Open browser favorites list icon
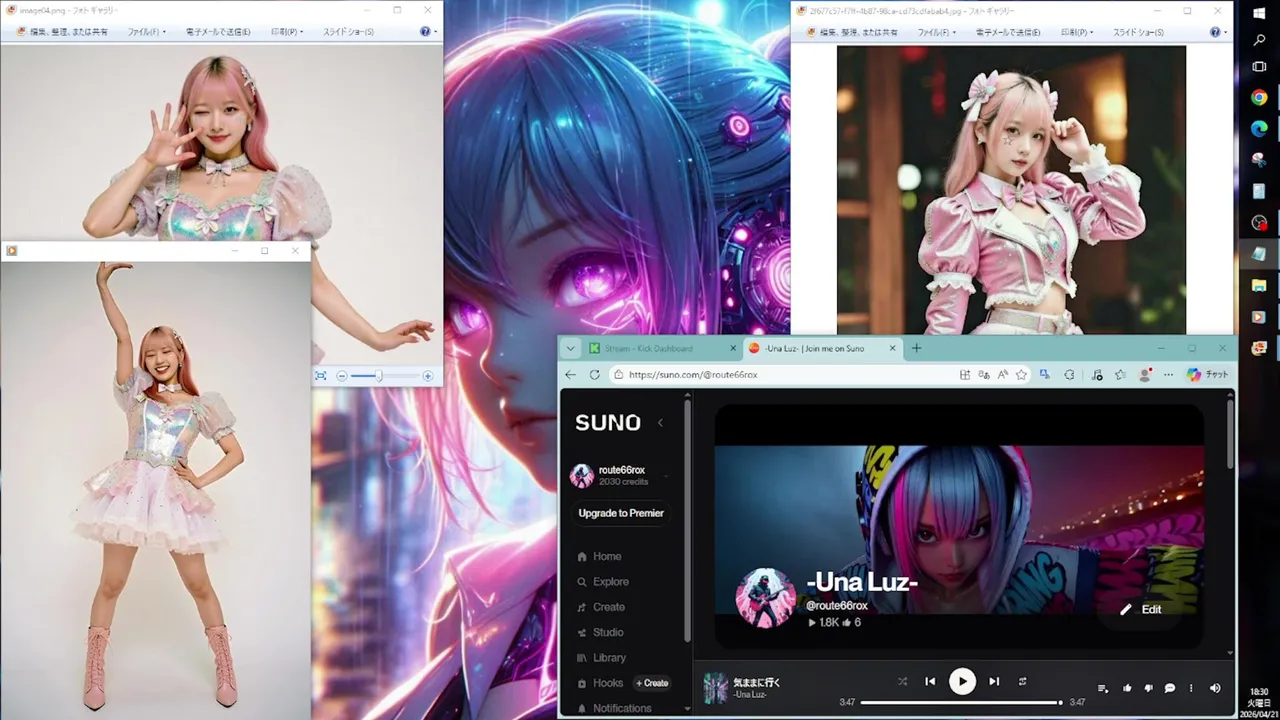Screen dimensions: 1280x720 [x=1120, y=374]
